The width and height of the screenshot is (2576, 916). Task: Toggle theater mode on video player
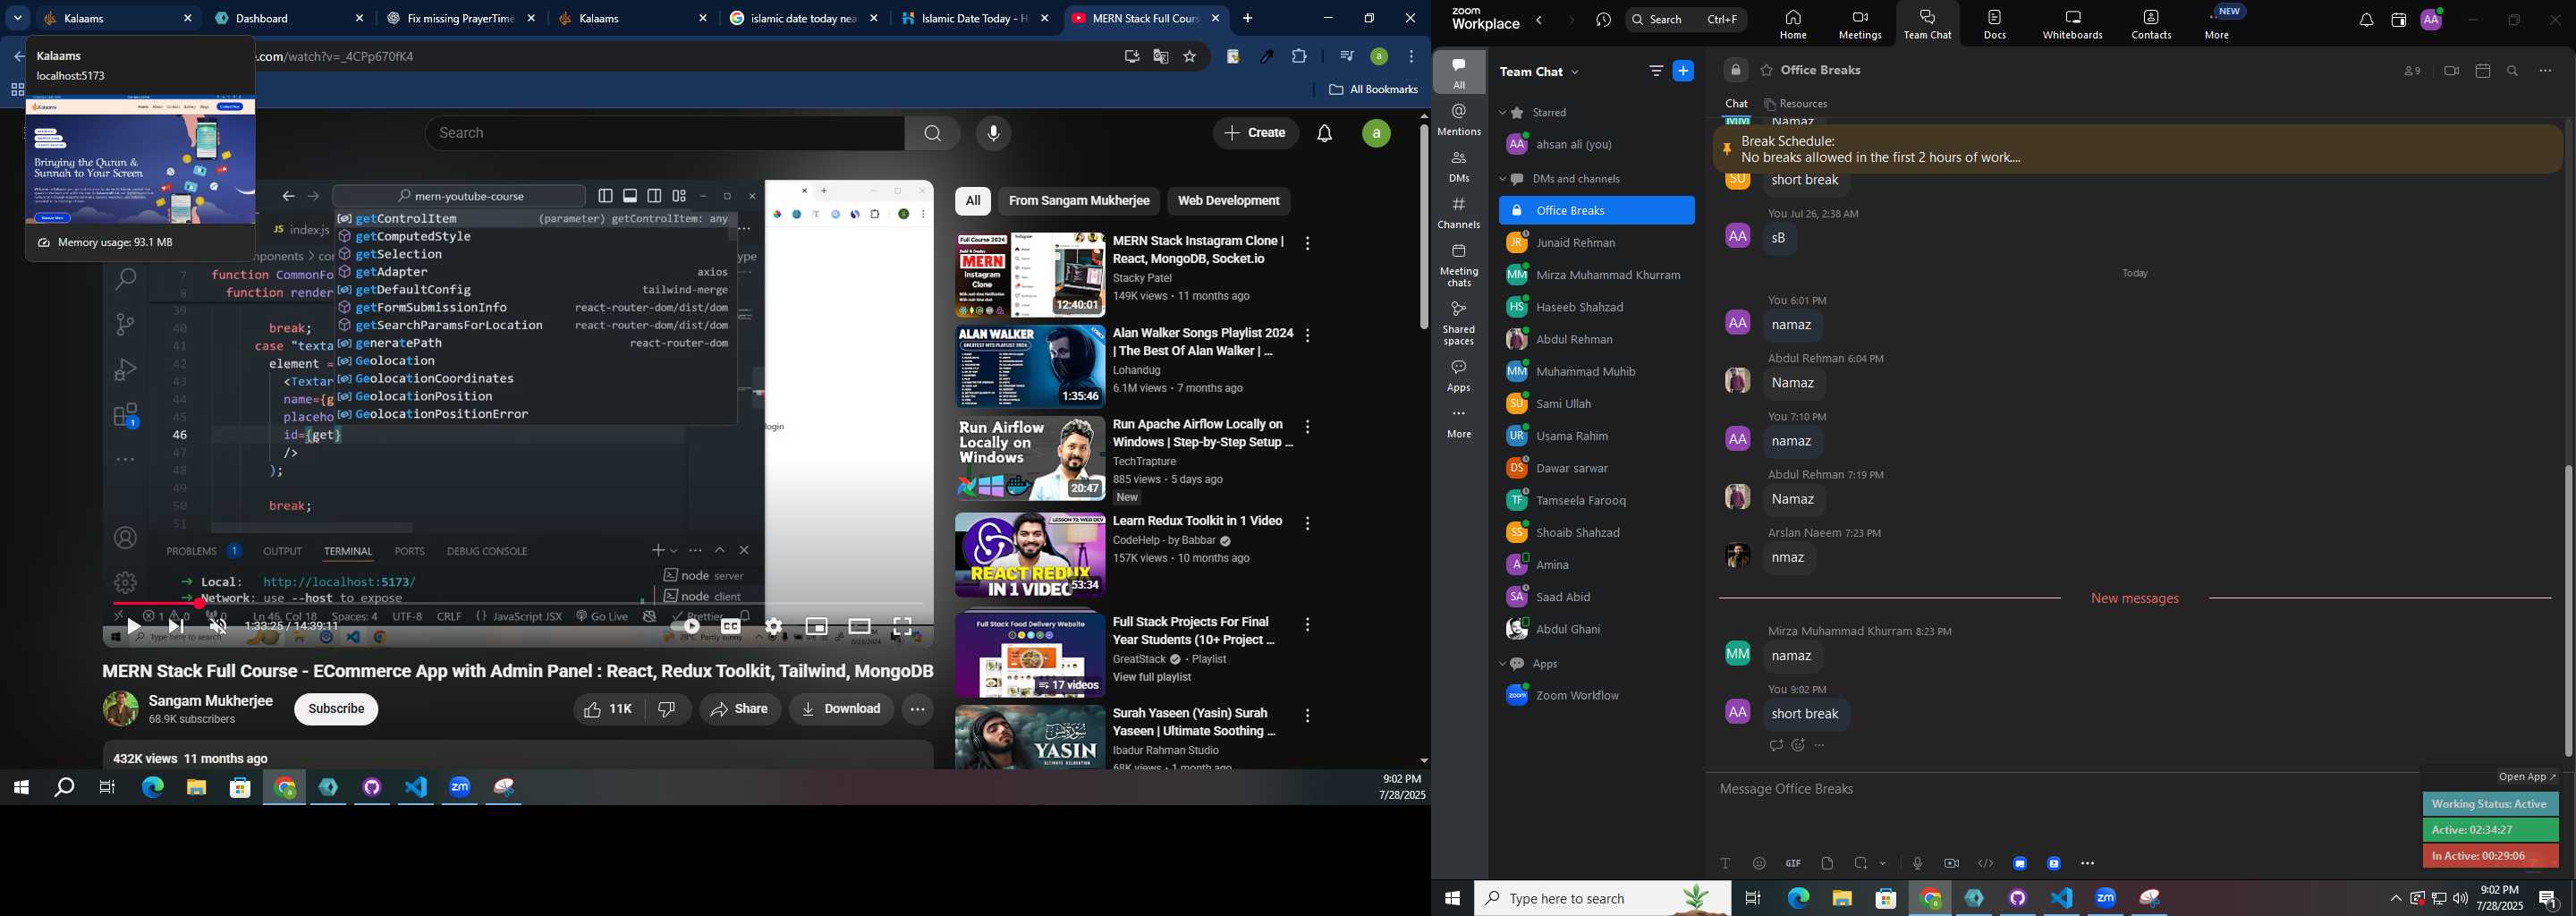click(x=859, y=627)
